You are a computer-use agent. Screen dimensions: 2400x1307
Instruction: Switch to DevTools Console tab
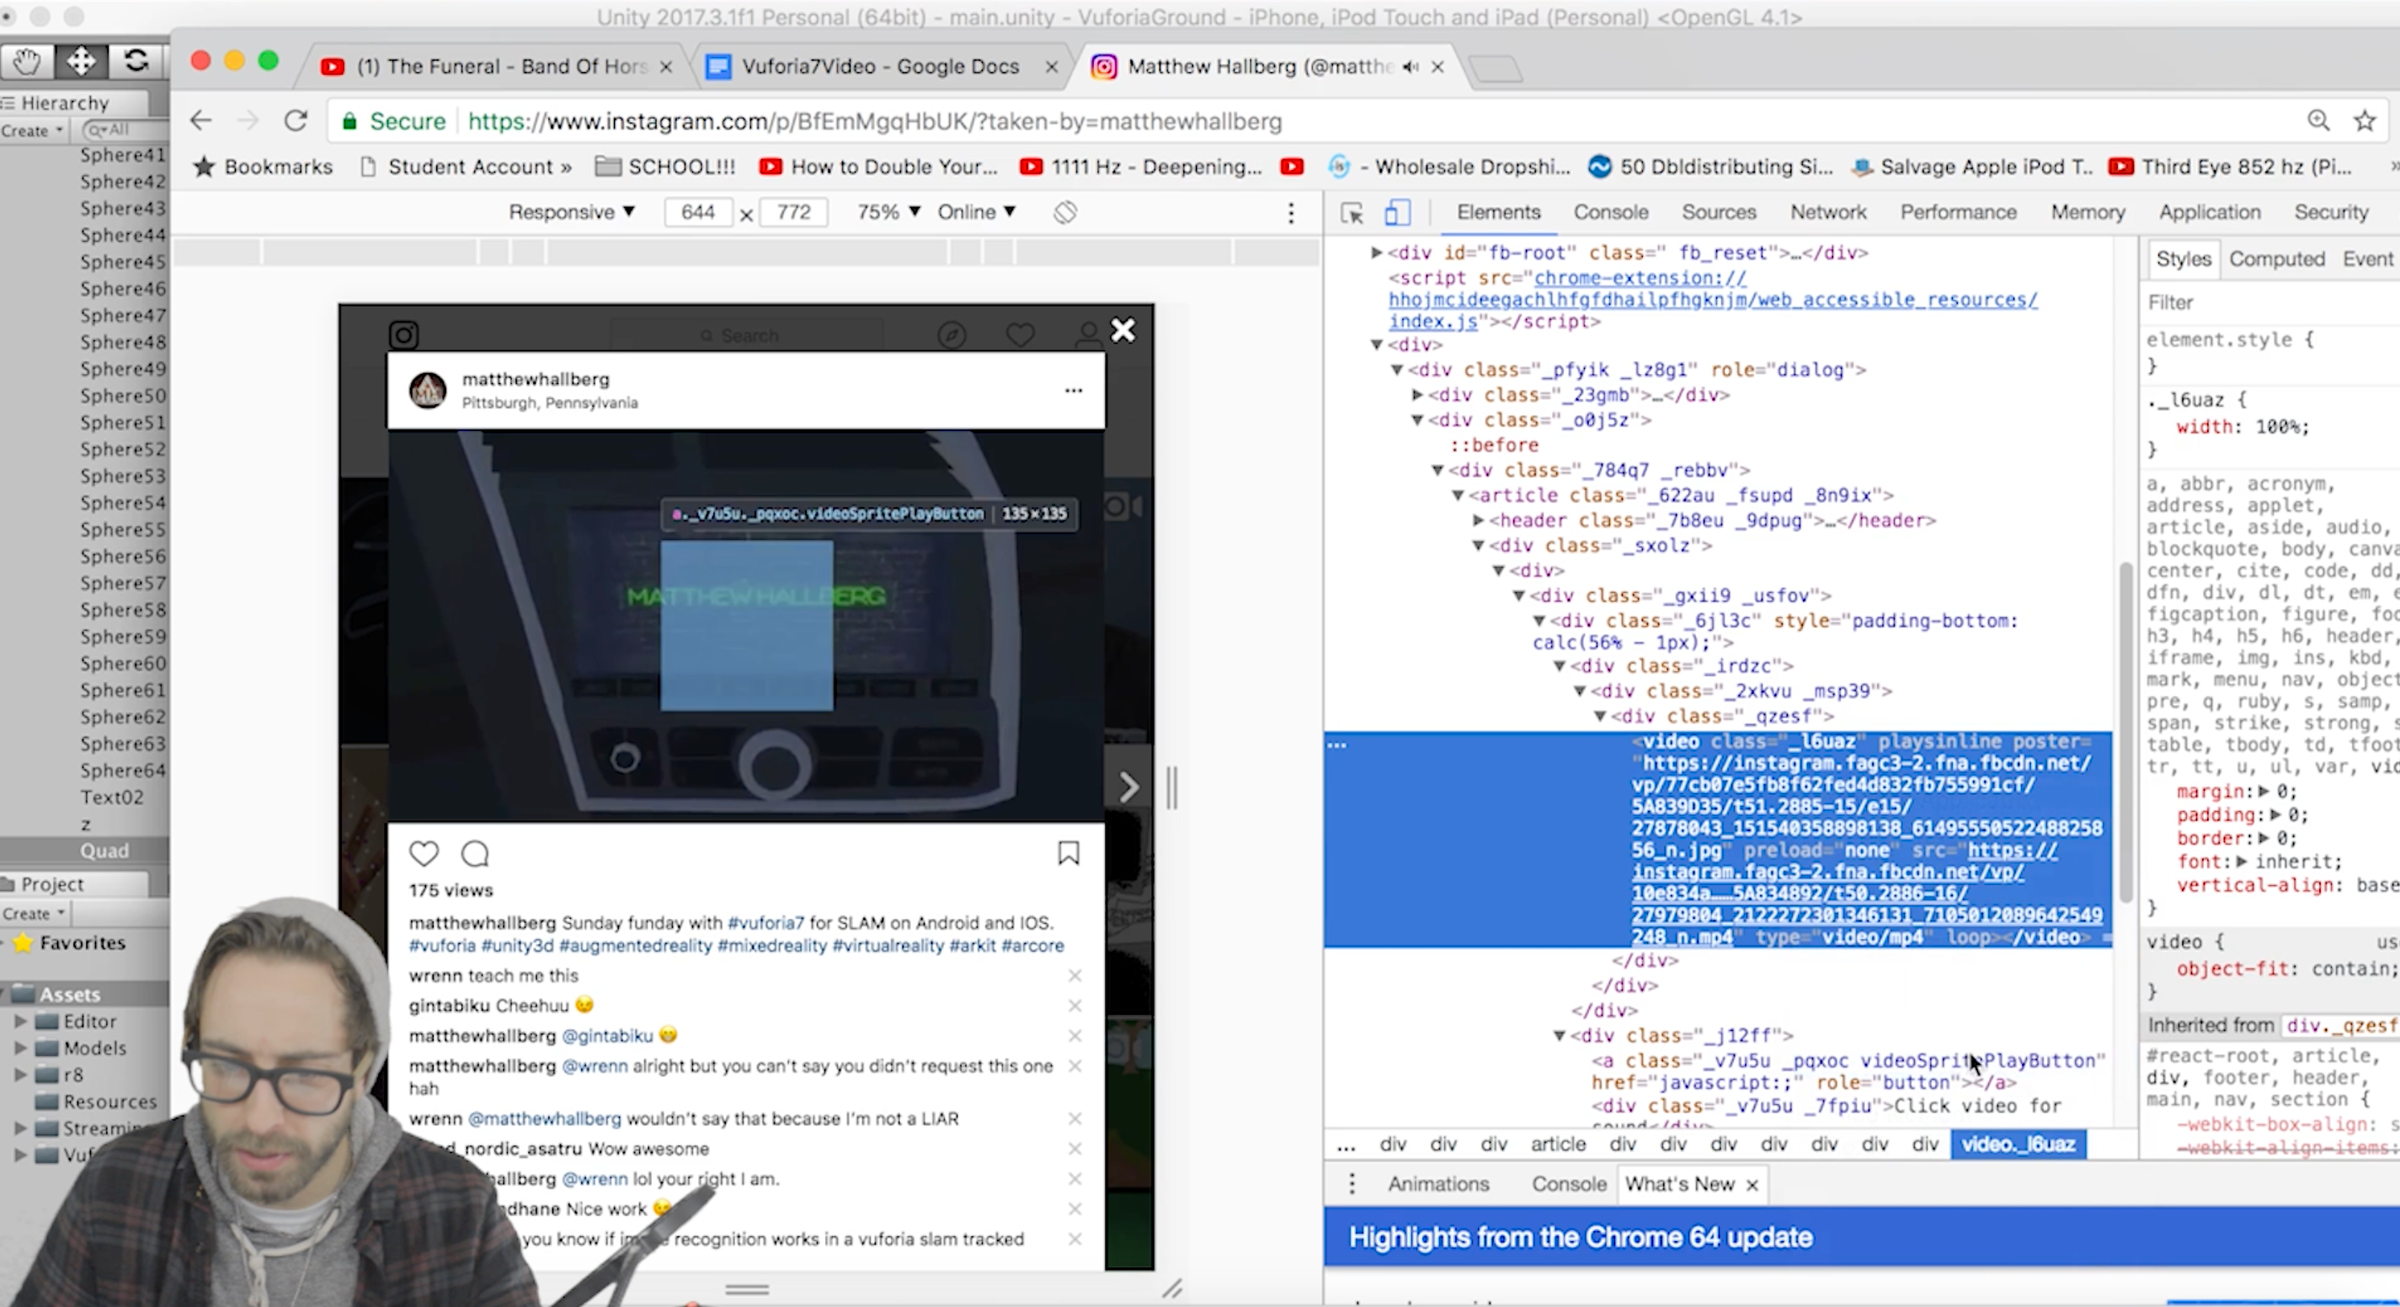(x=1610, y=212)
